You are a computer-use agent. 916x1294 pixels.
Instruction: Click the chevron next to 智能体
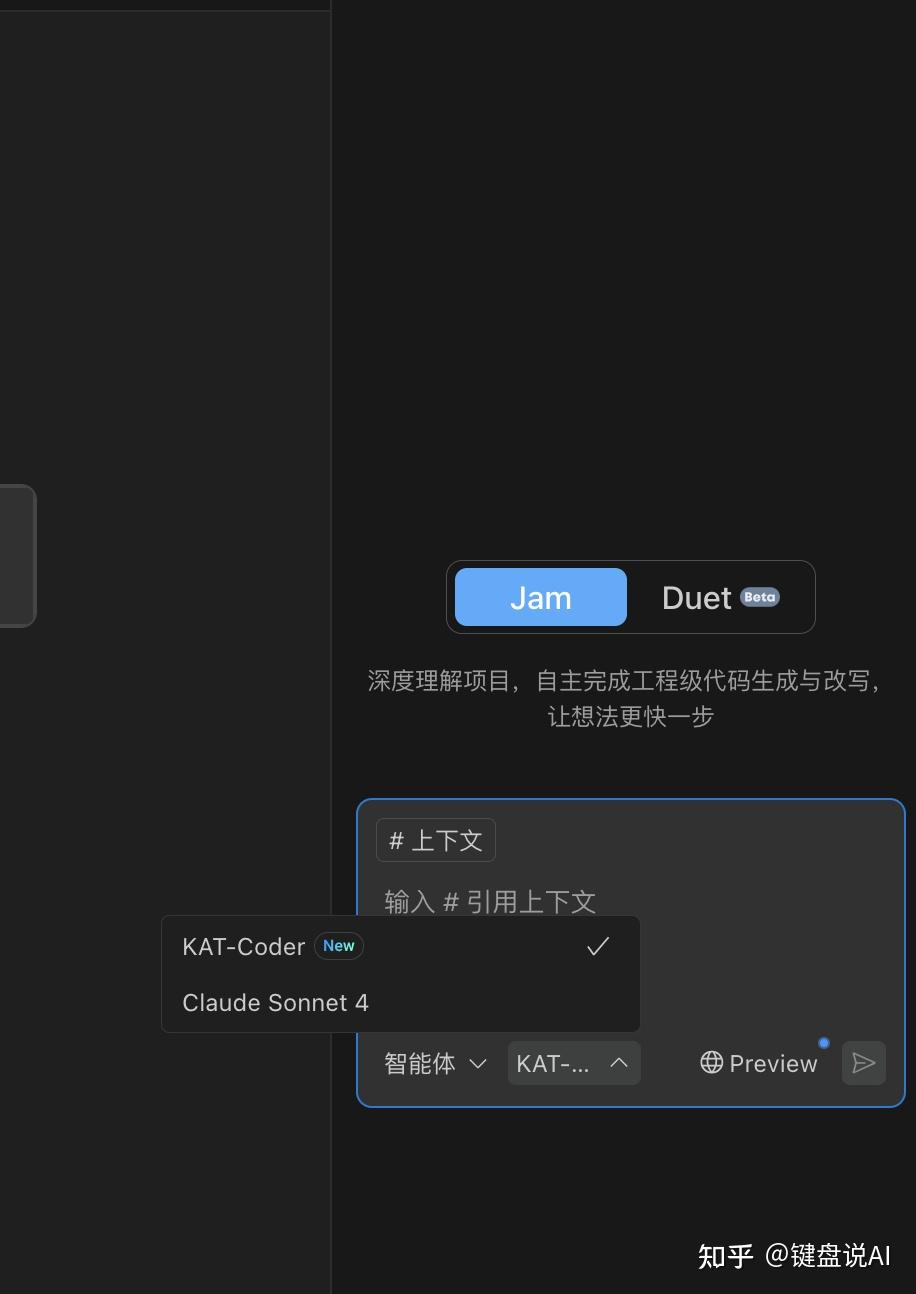click(x=477, y=1063)
